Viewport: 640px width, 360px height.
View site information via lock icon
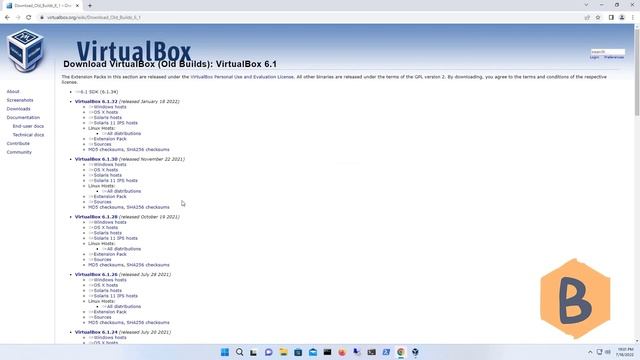[42, 18]
